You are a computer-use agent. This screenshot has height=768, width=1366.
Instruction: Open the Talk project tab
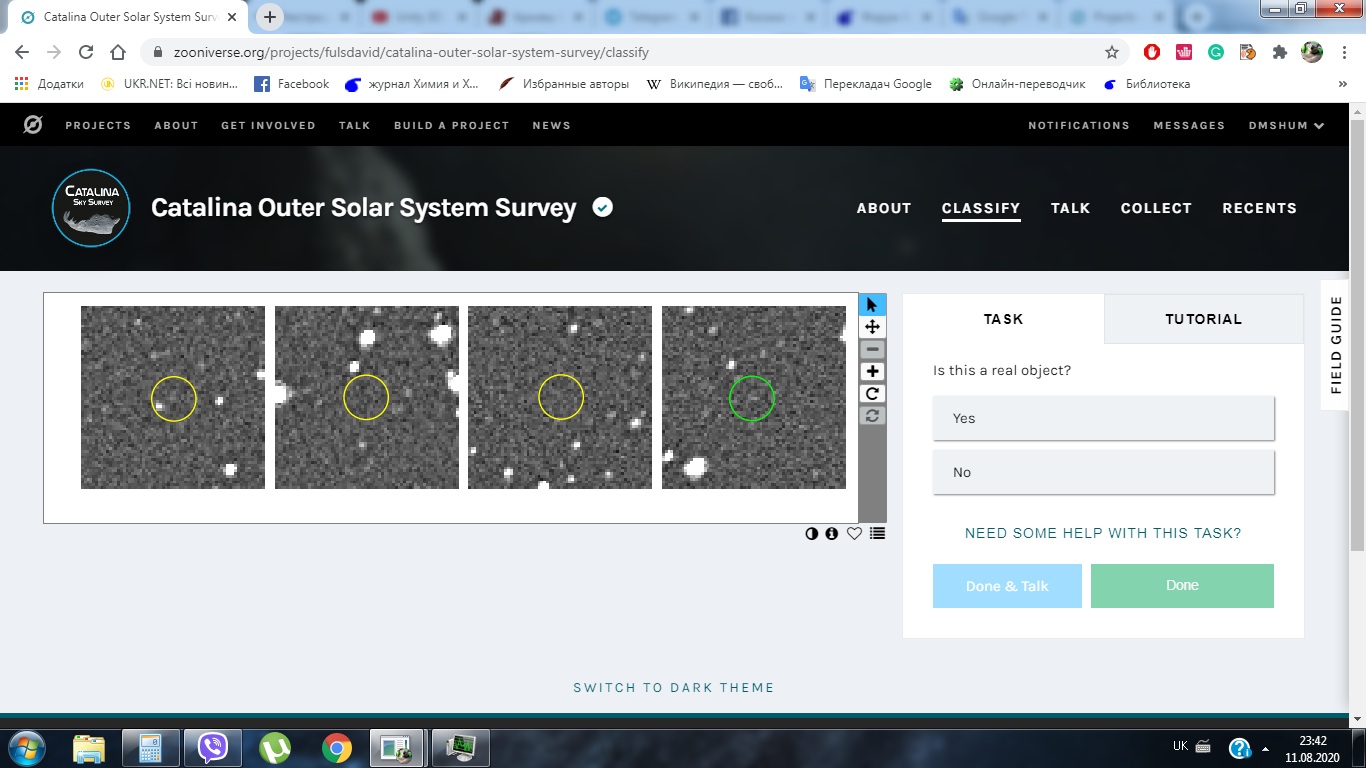(x=1070, y=208)
